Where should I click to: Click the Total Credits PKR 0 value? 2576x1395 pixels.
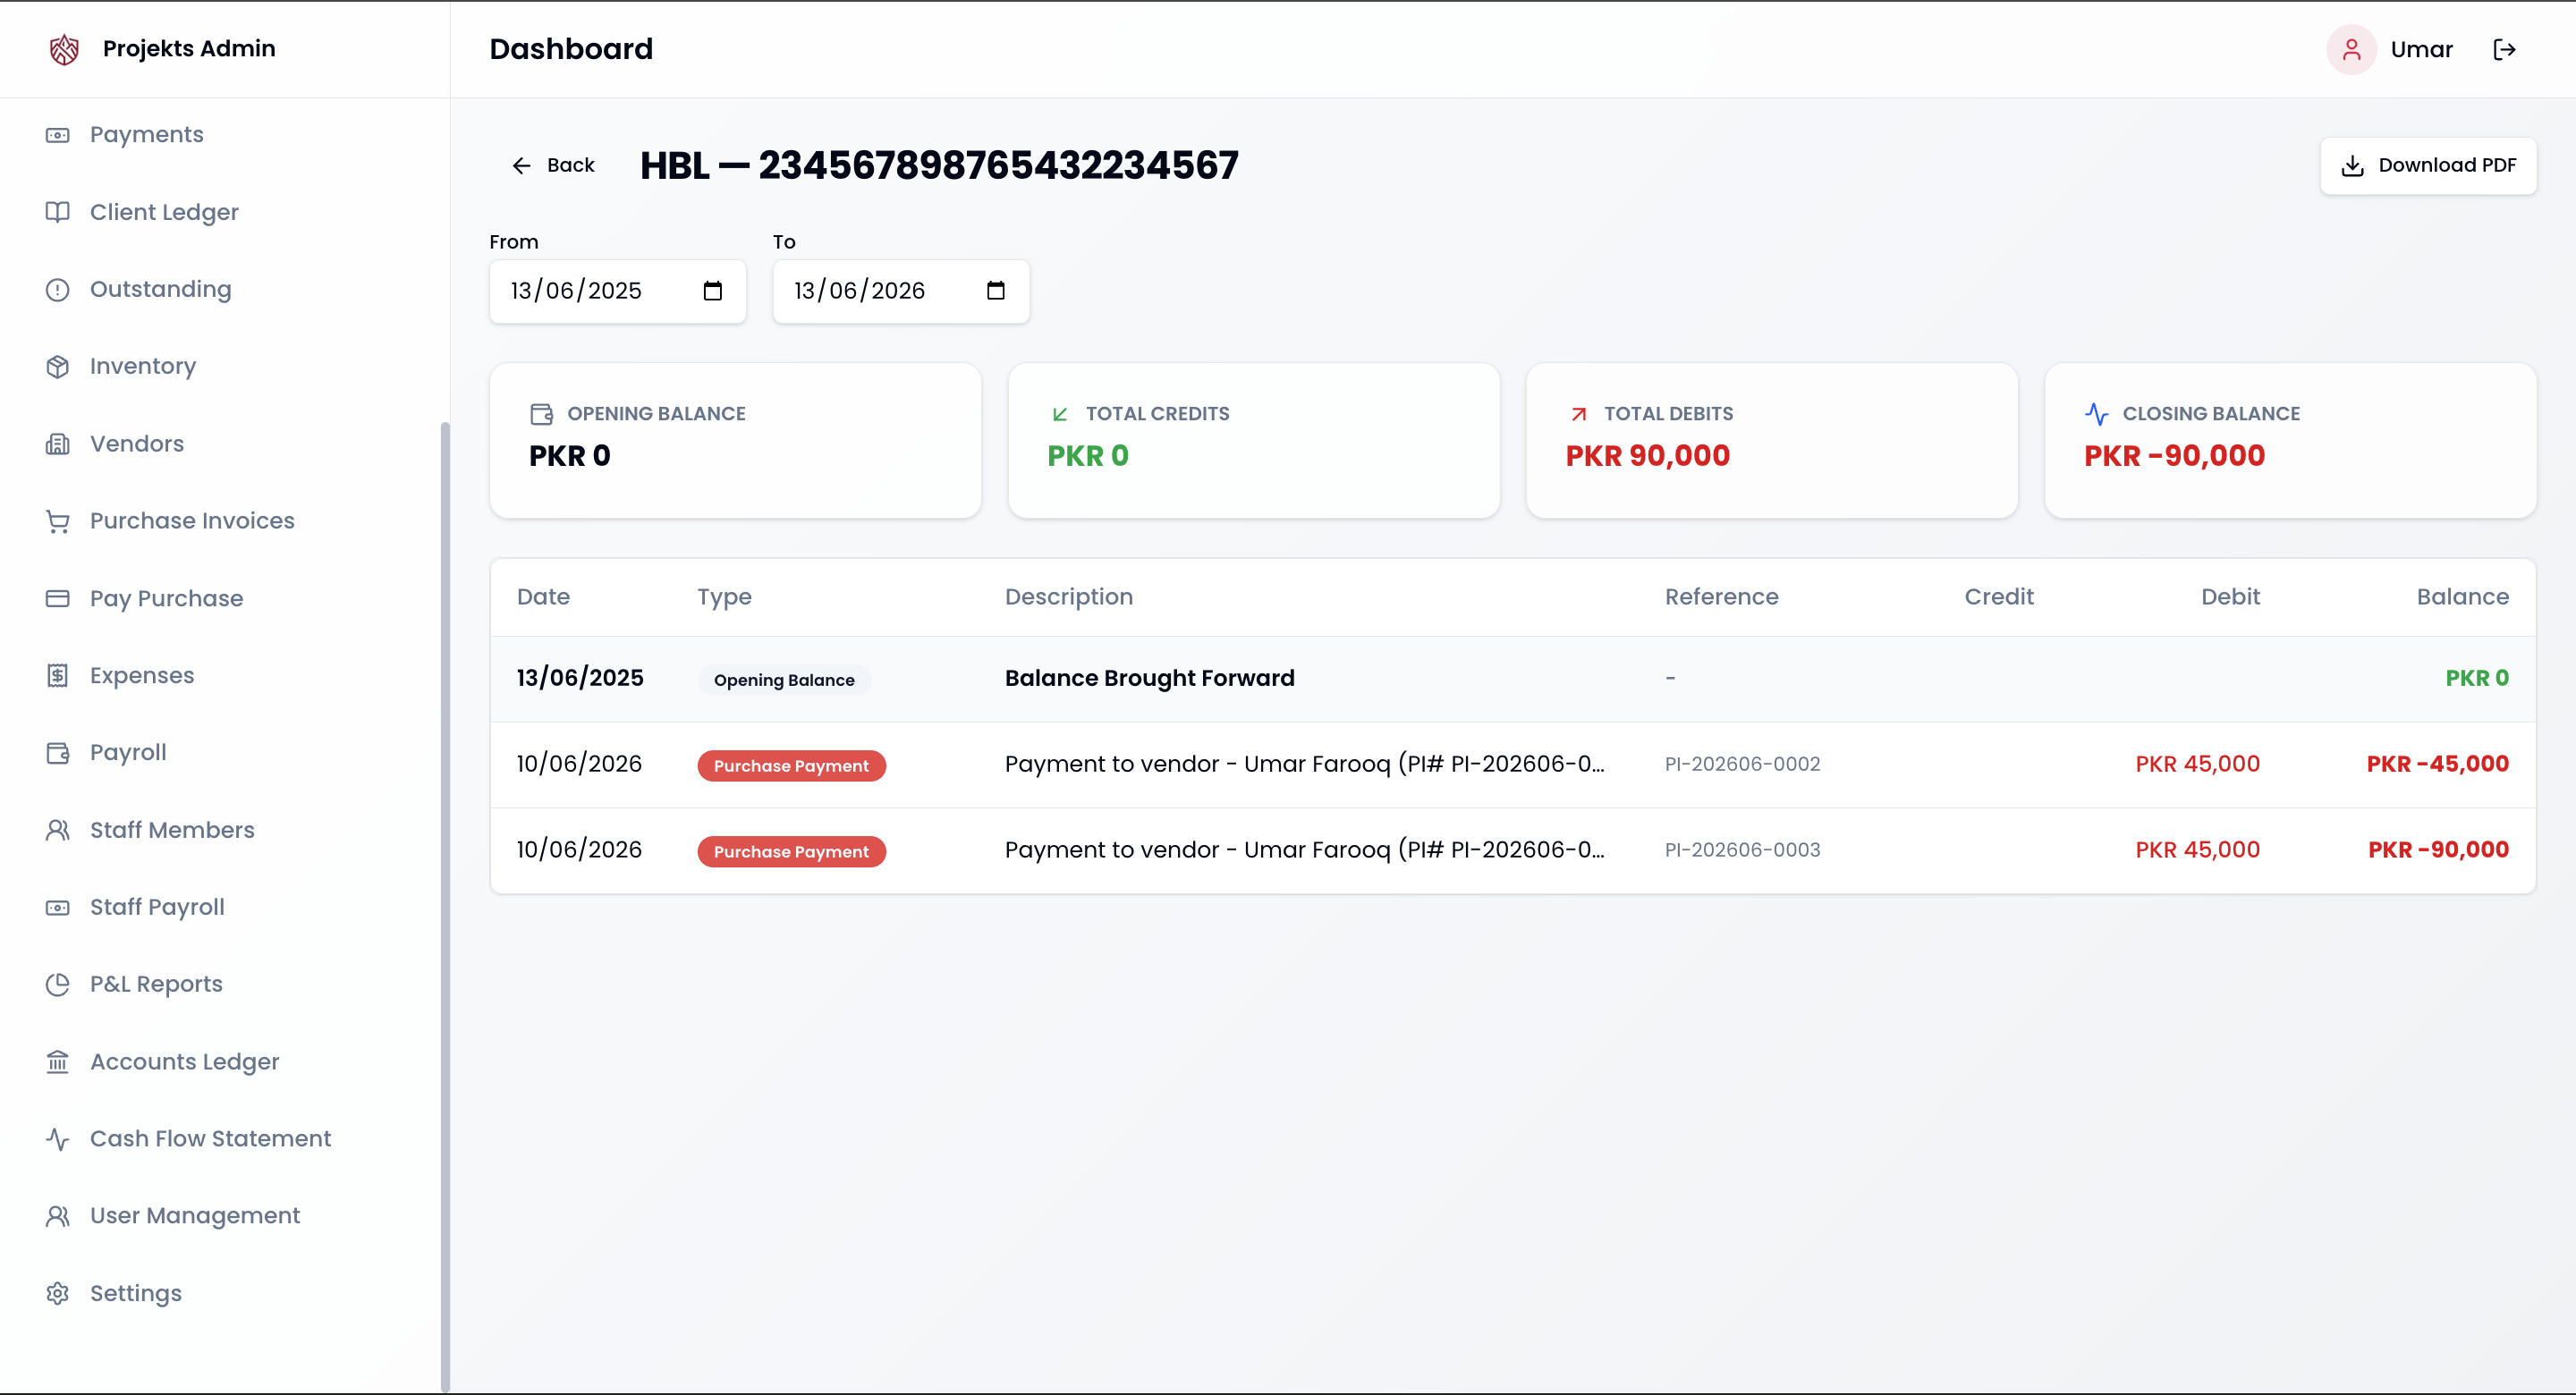(1088, 456)
